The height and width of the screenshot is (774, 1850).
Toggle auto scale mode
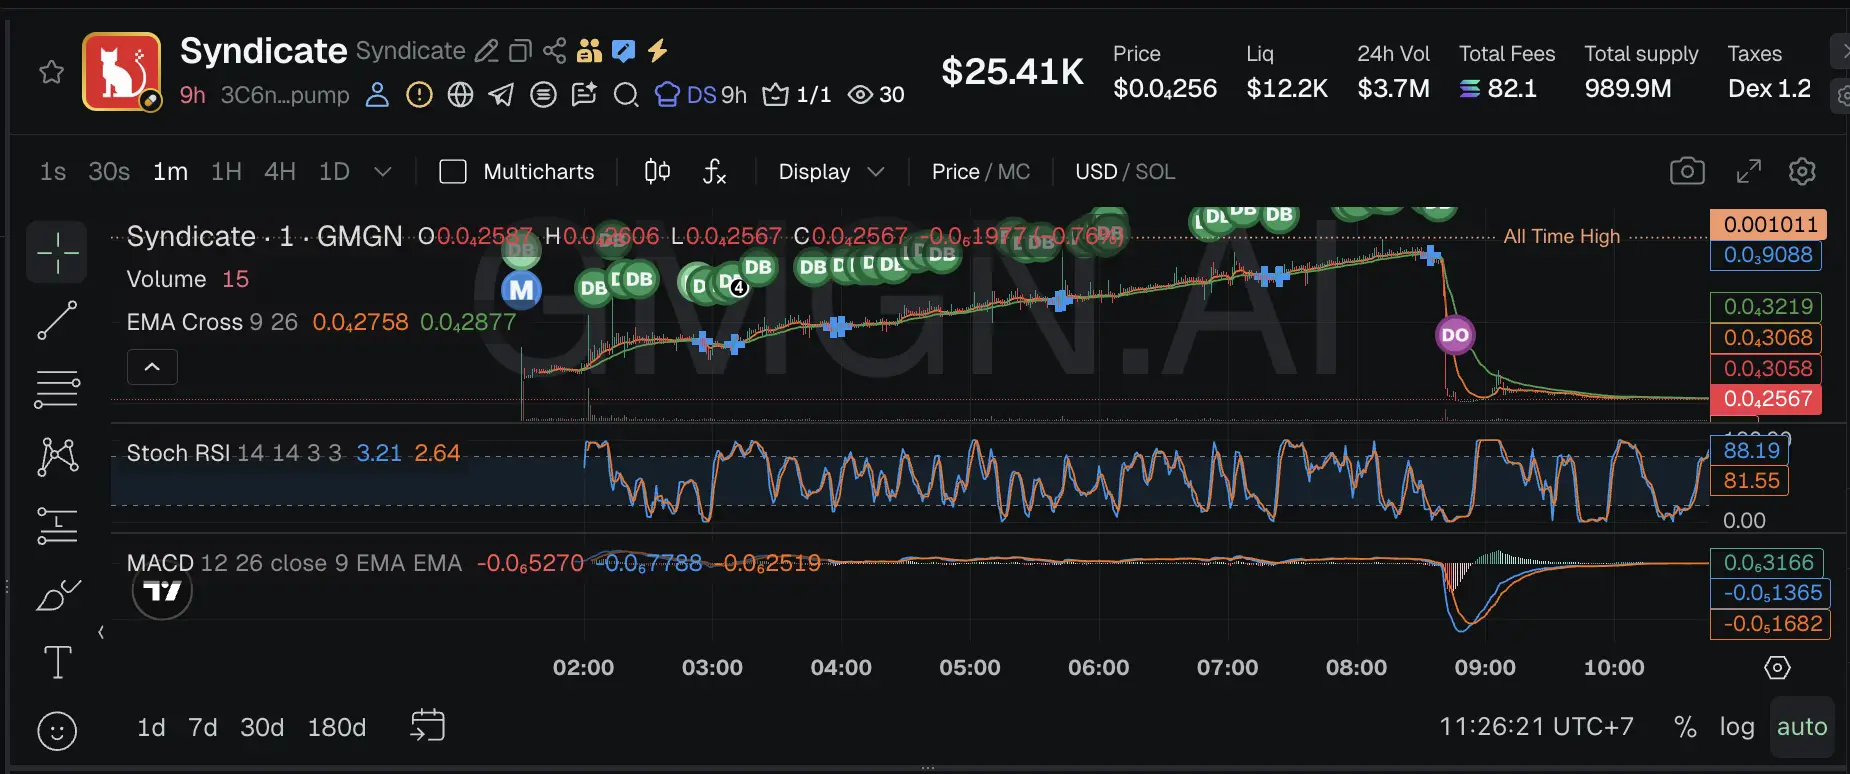tap(1802, 727)
